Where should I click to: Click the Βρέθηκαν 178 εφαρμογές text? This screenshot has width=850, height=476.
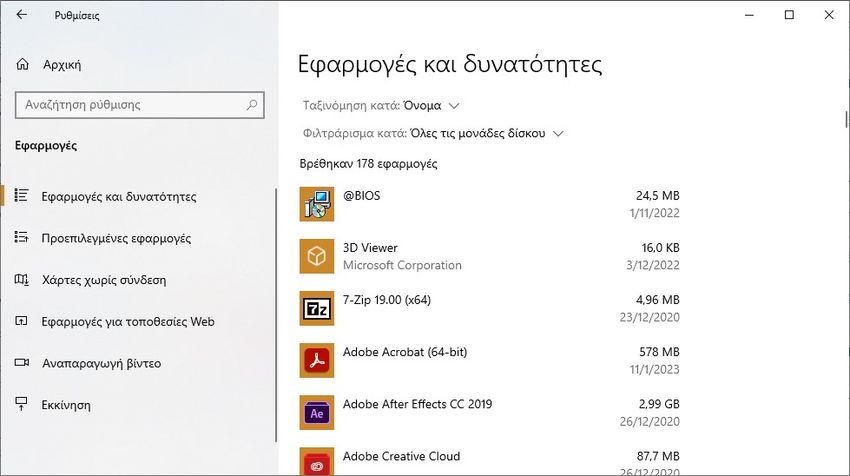pyautogui.click(x=369, y=164)
